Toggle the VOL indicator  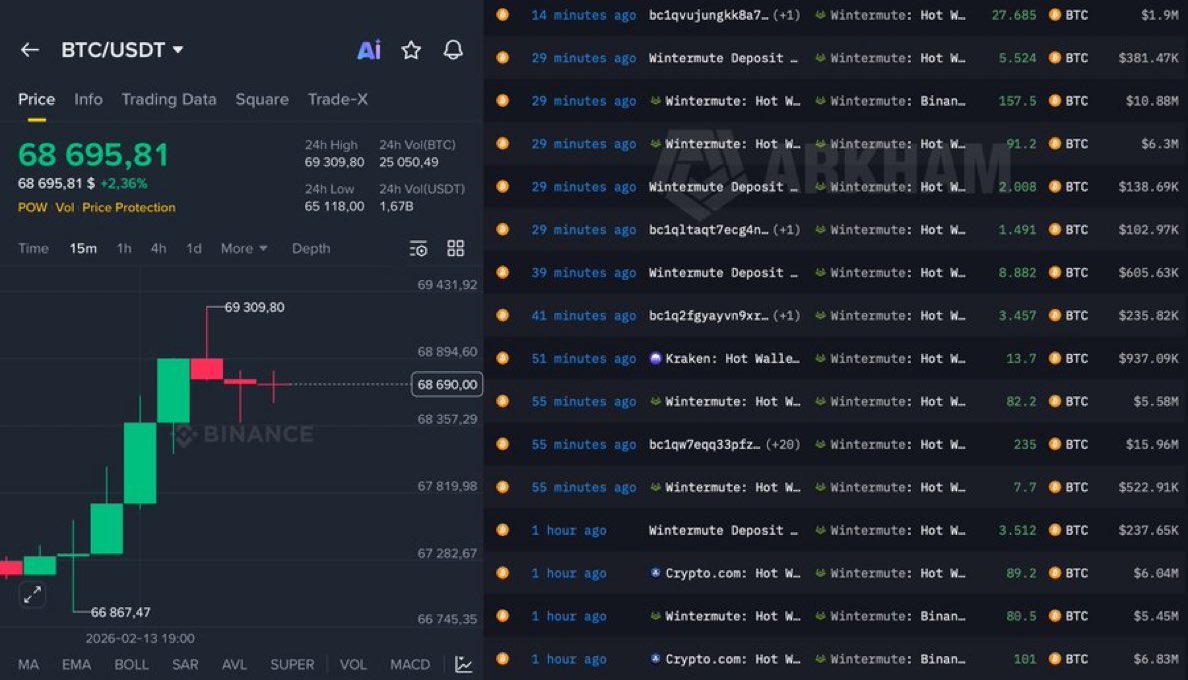pos(353,664)
